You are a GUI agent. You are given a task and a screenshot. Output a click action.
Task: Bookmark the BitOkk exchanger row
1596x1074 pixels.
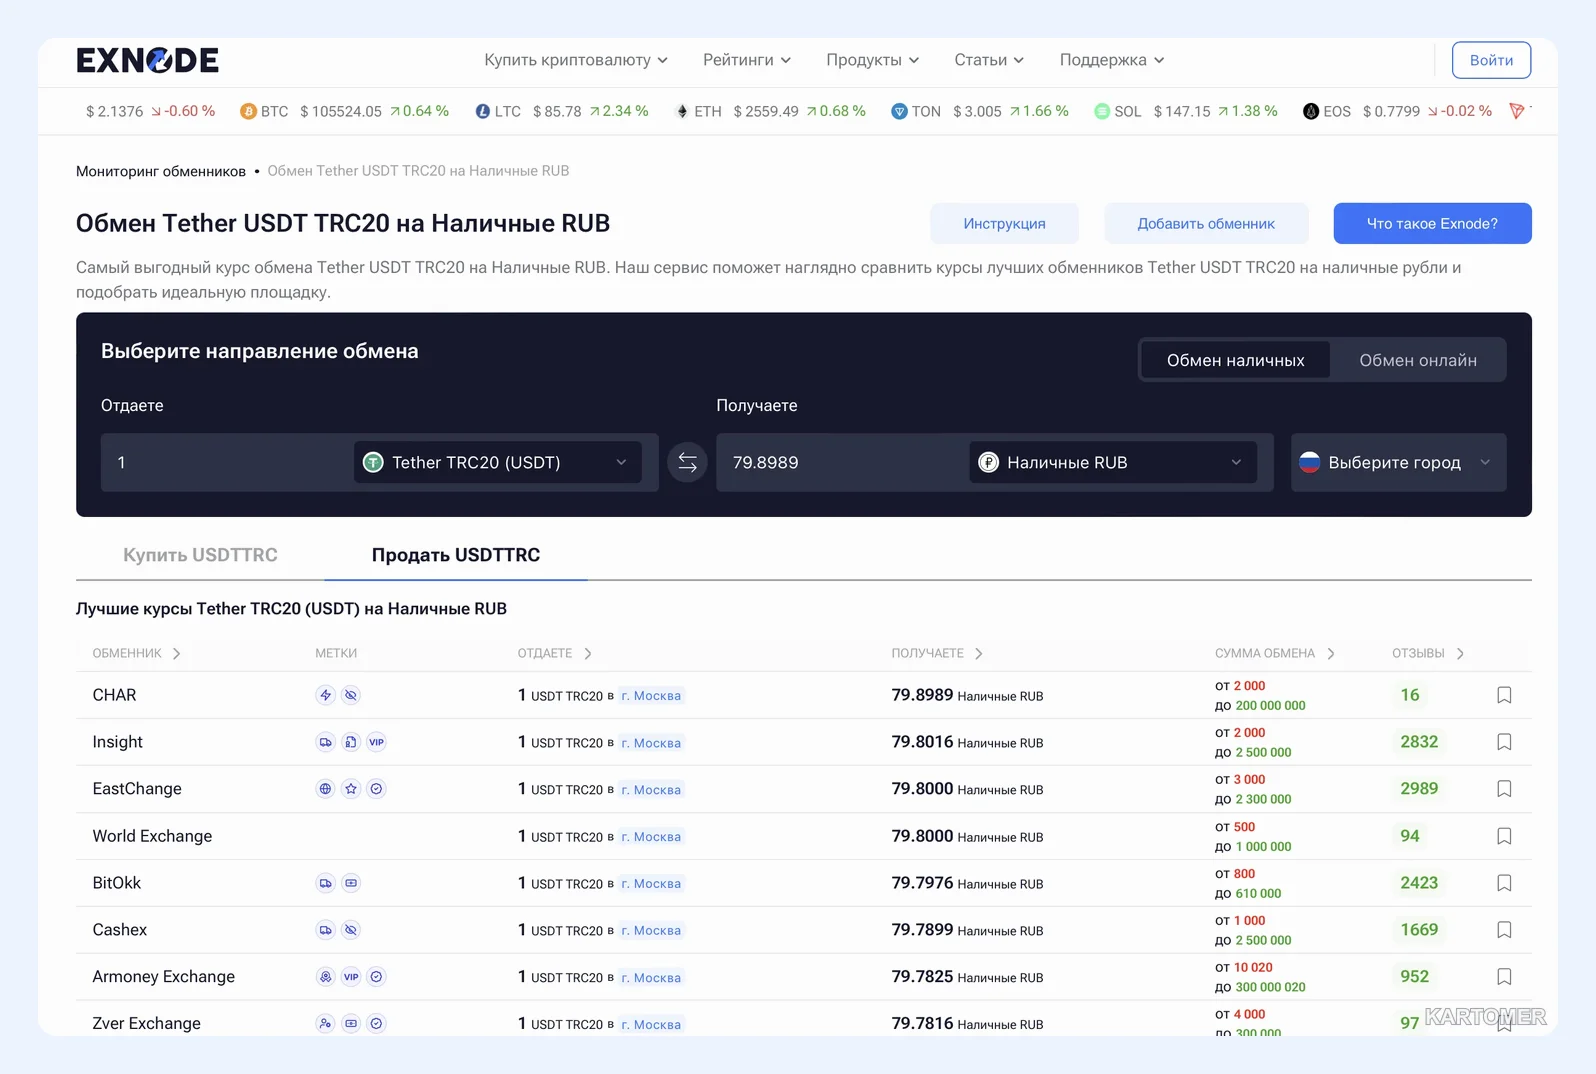coord(1504,883)
